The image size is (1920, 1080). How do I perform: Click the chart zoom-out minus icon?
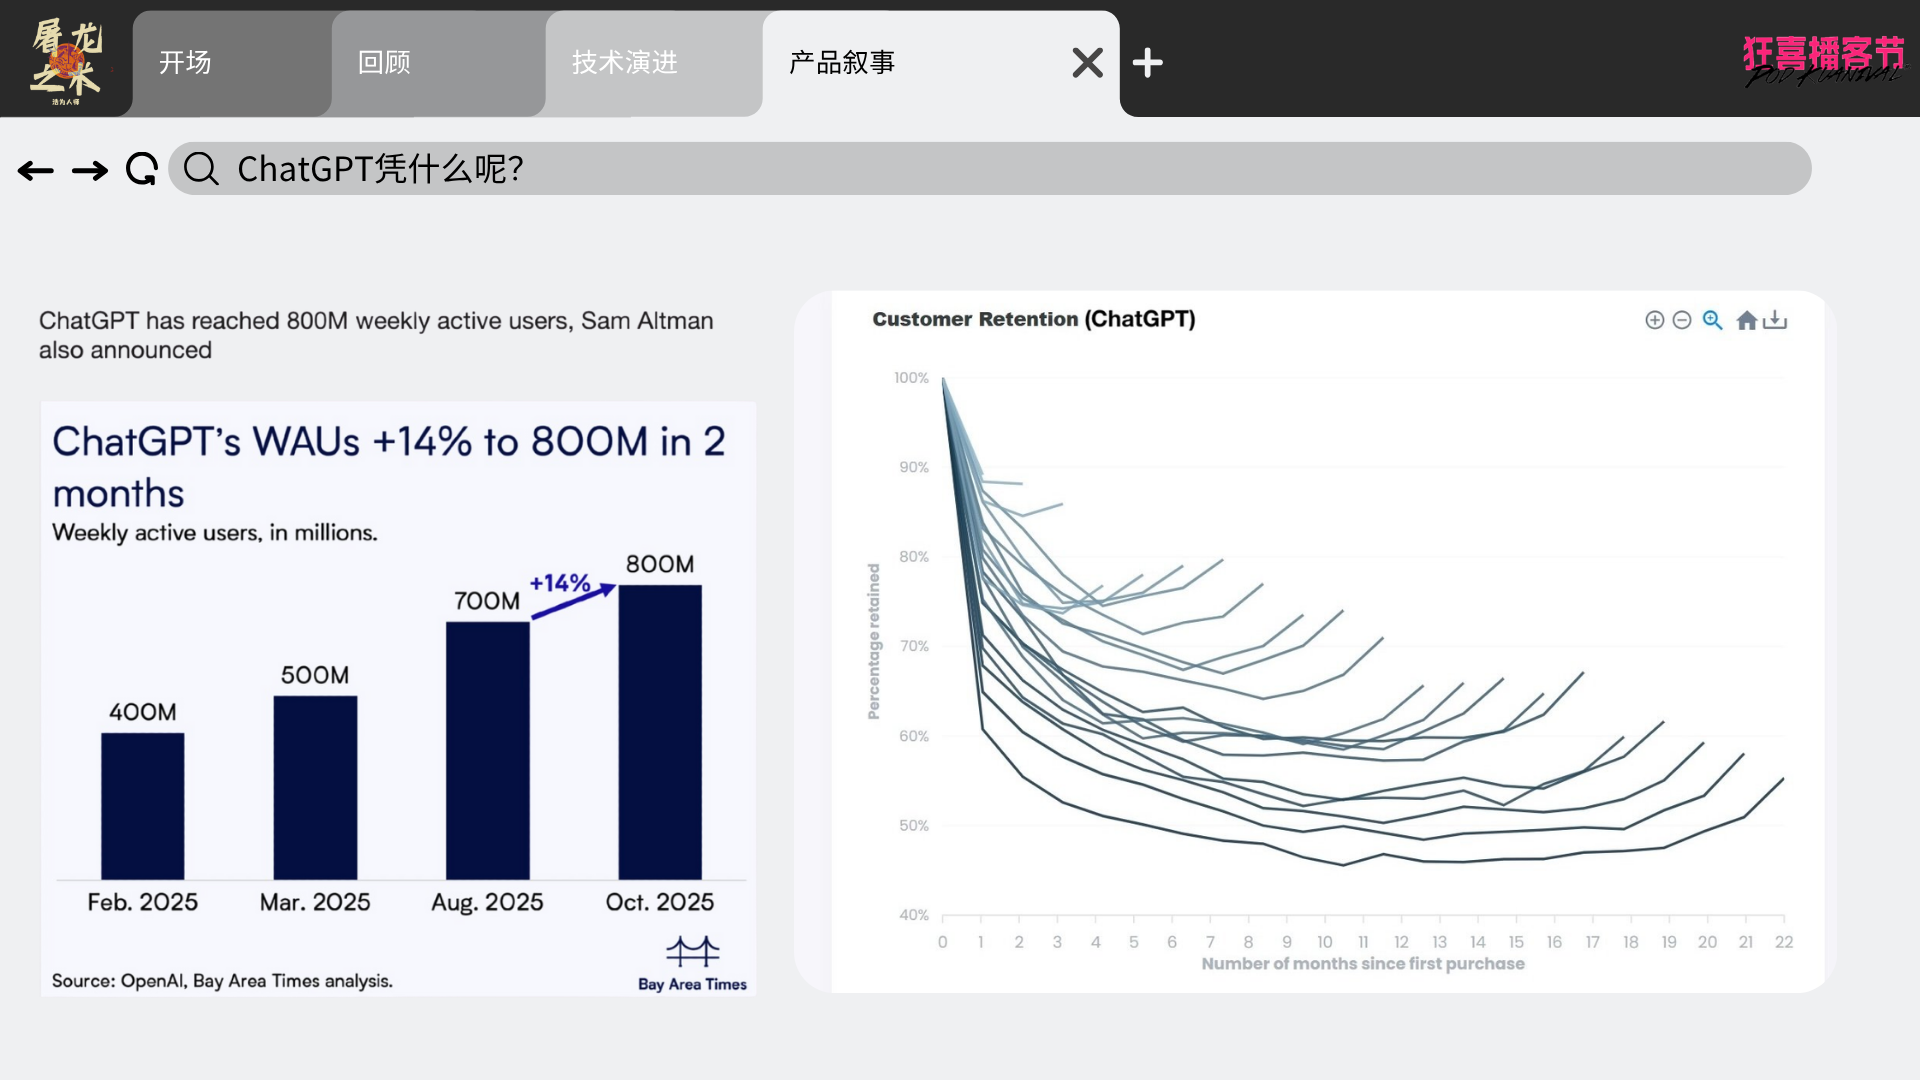(x=1682, y=320)
